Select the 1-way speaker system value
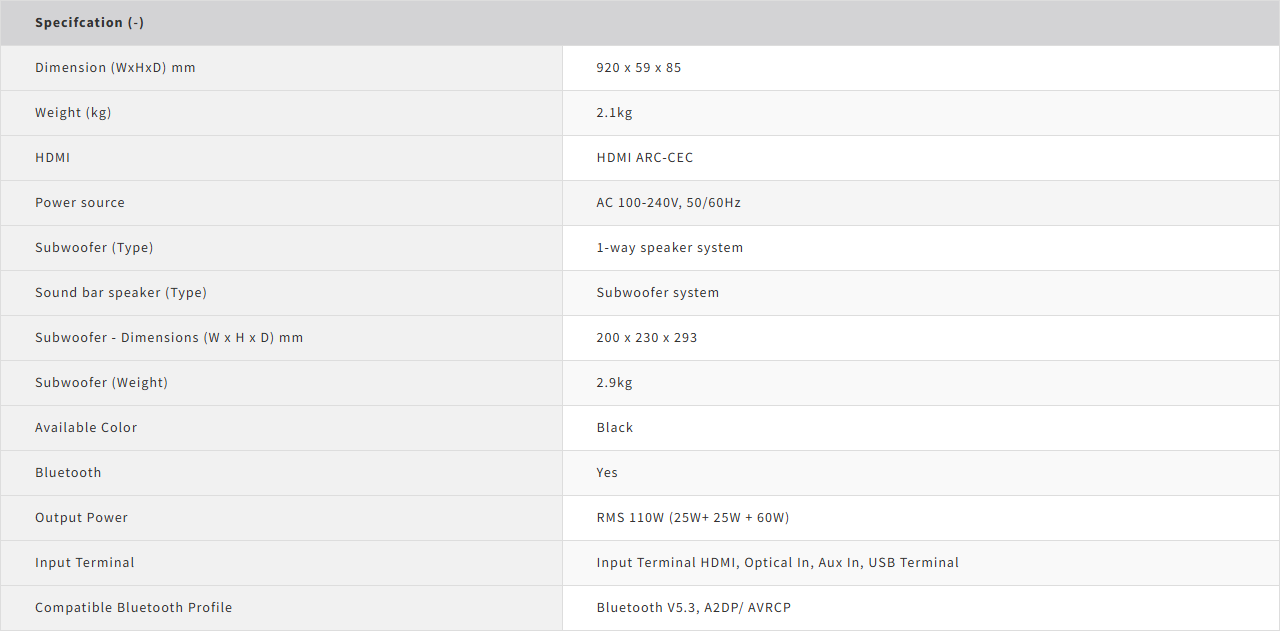 point(669,248)
